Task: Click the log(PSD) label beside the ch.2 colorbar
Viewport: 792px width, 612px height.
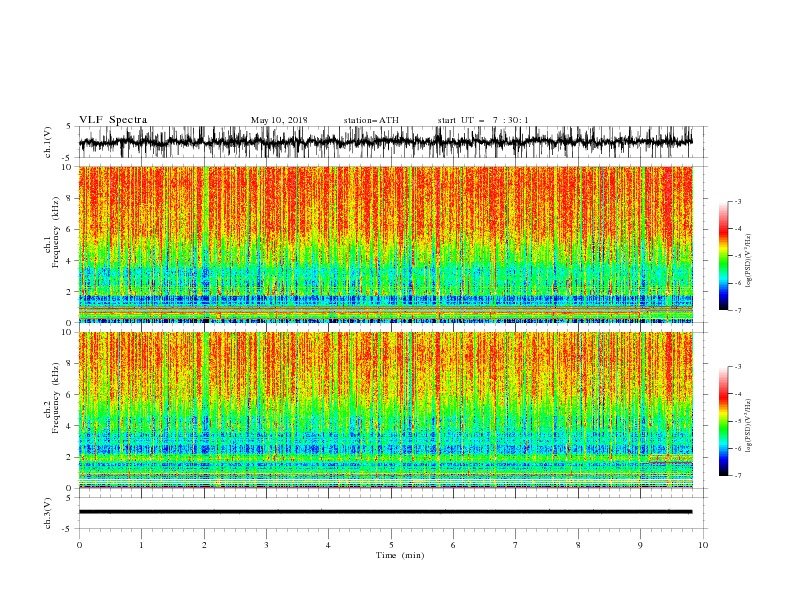Action: (749, 426)
